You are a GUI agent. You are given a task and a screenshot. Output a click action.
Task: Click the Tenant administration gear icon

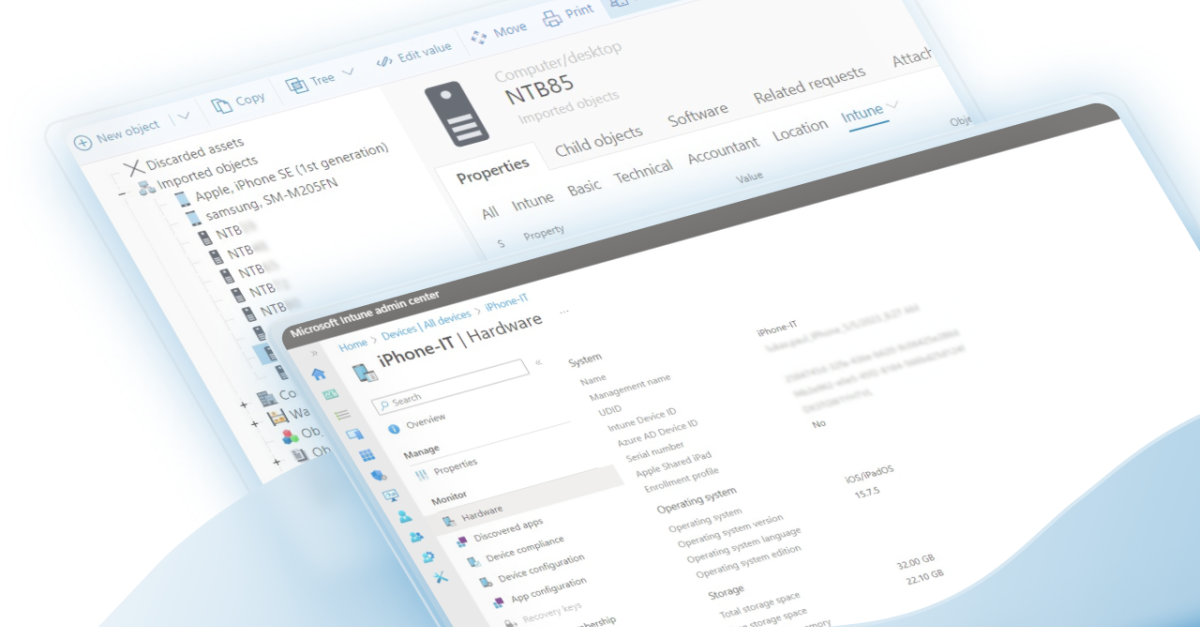(x=428, y=557)
